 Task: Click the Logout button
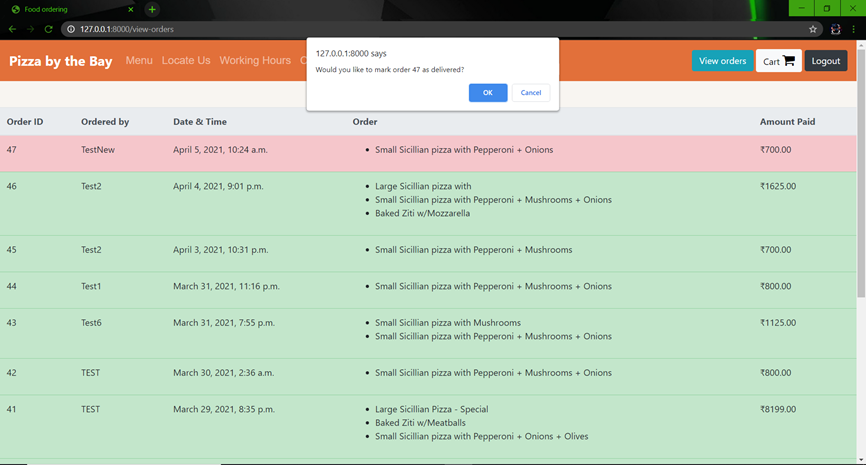826,61
